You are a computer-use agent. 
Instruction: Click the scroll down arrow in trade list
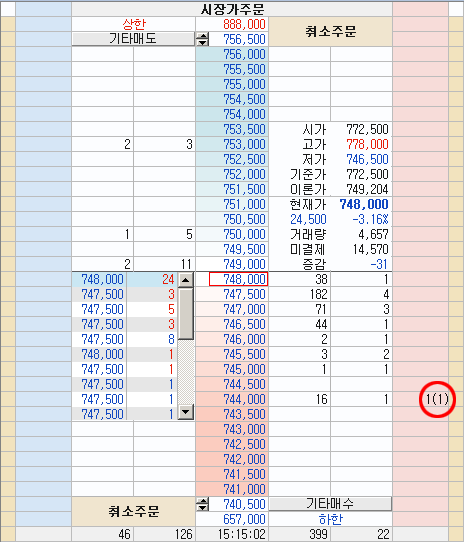pyautogui.click(x=186, y=412)
